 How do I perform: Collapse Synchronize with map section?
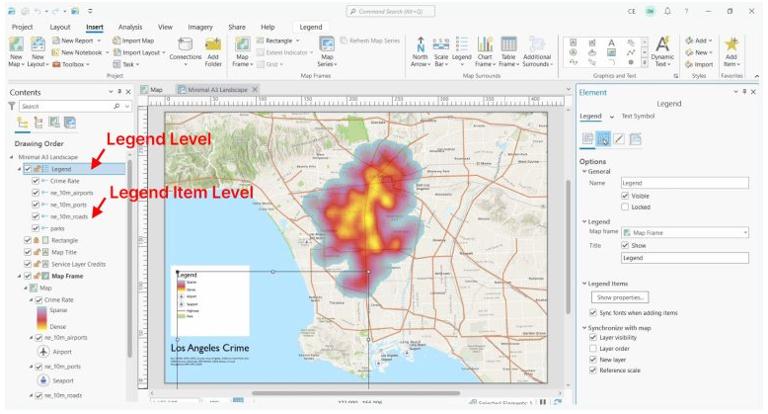coord(584,327)
